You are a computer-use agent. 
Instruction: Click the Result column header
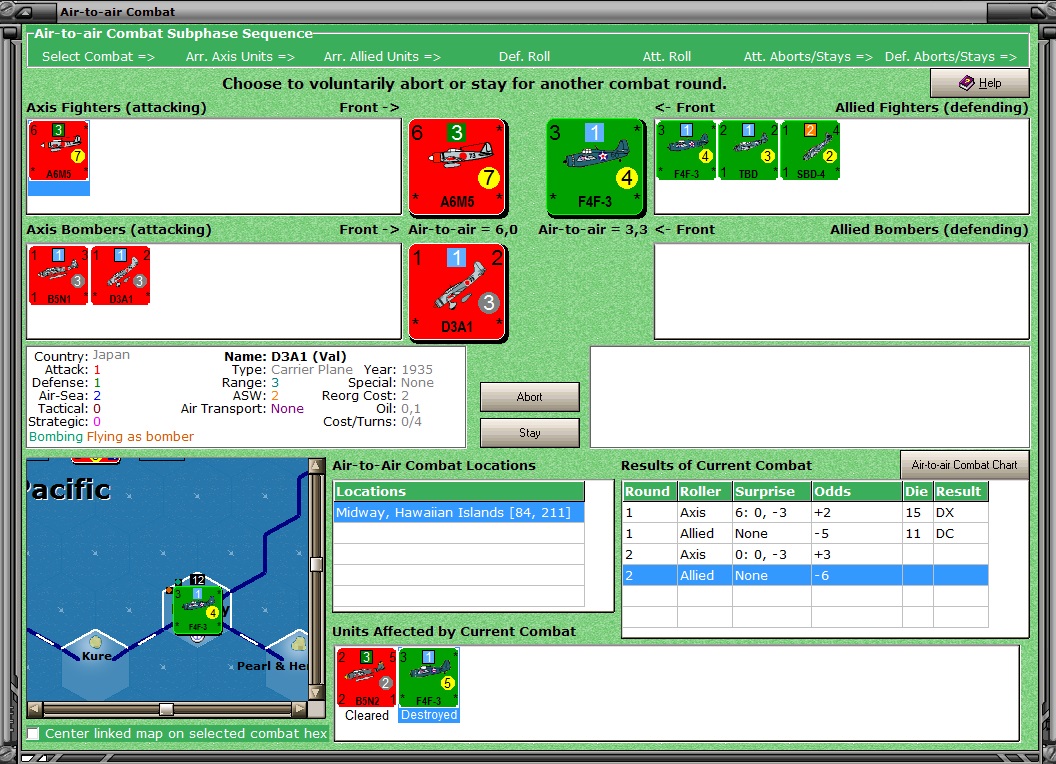pyautogui.click(x=961, y=491)
